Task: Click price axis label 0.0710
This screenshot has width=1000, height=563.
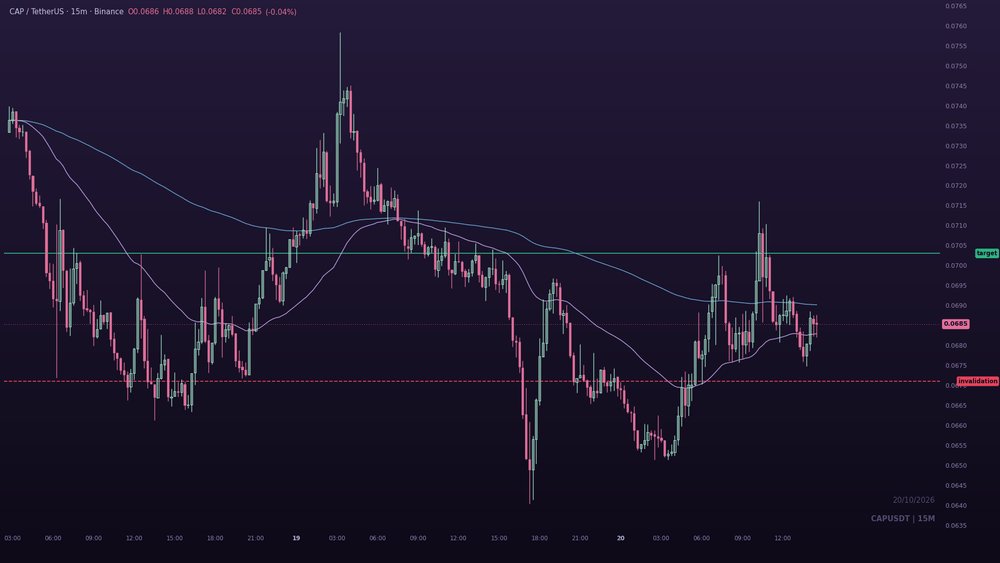Action: pos(956,226)
